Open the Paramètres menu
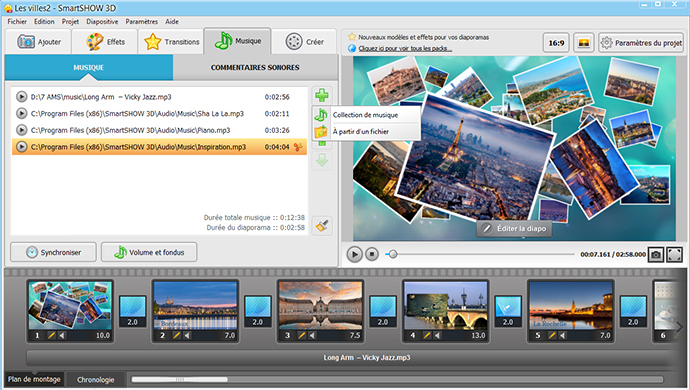The image size is (690, 390). coord(142,22)
